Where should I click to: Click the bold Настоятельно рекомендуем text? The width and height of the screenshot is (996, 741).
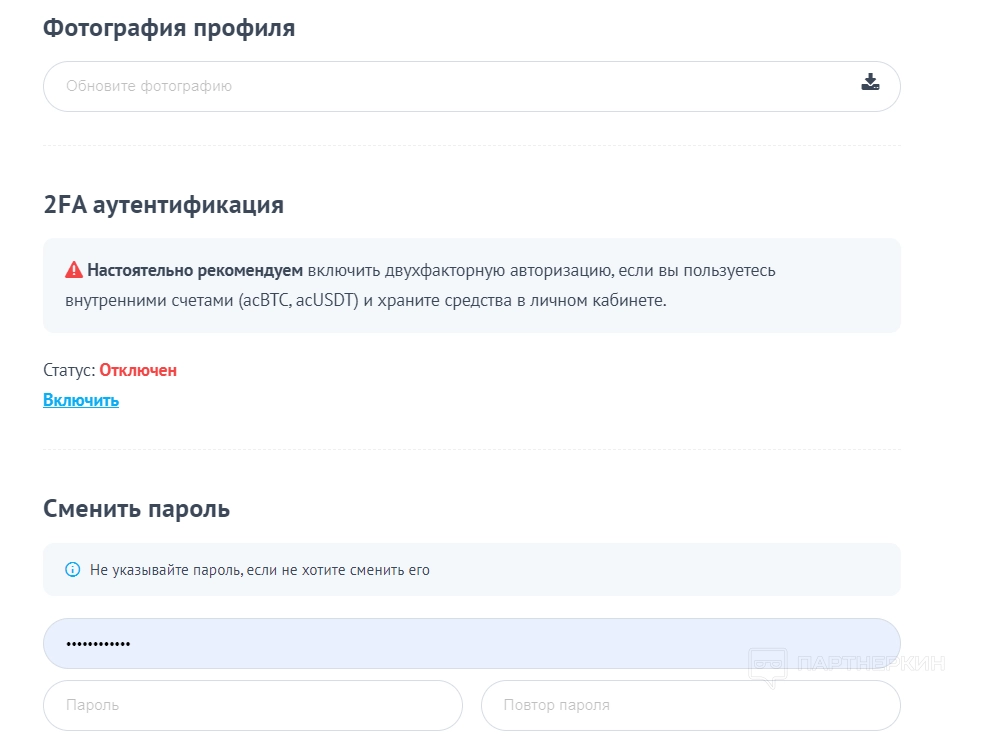195,270
